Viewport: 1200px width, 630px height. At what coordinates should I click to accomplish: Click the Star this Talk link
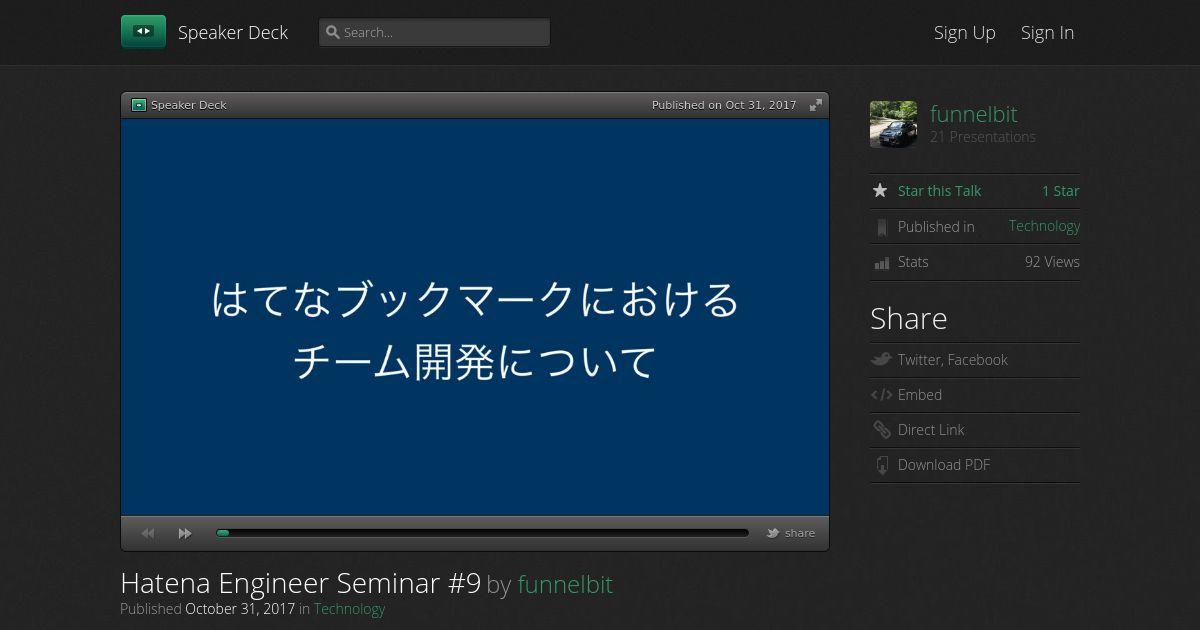tap(939, 191)
